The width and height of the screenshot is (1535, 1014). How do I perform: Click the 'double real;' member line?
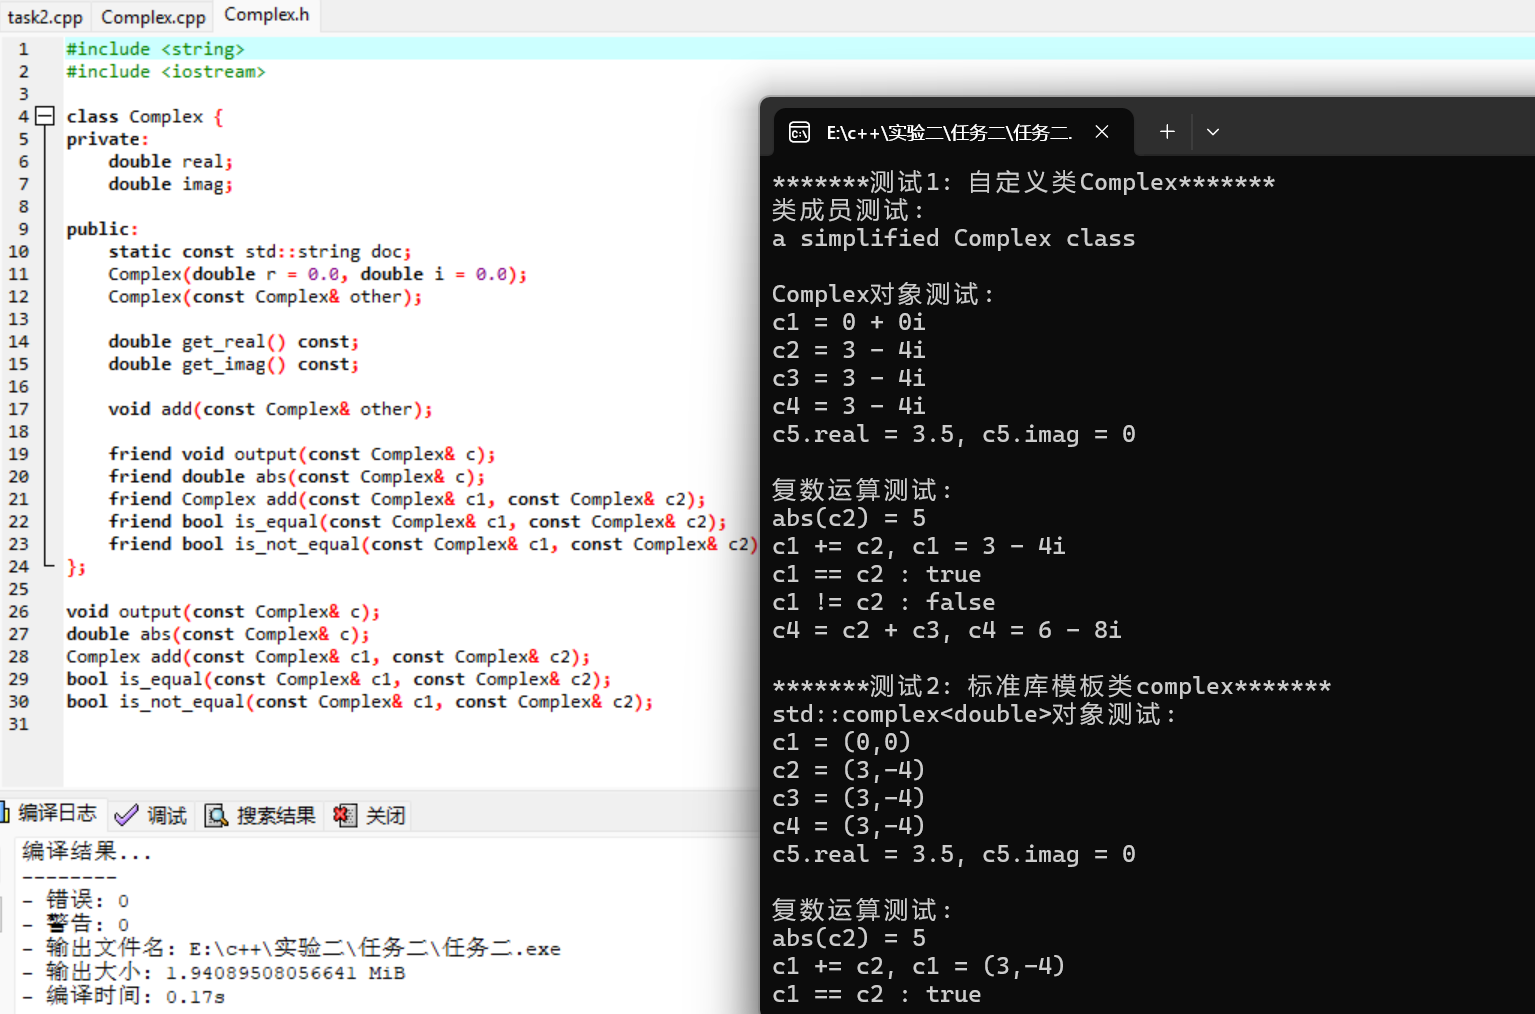171,162
